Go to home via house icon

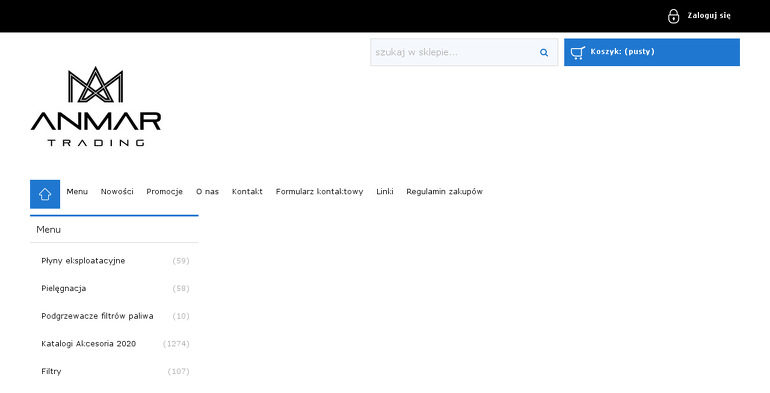(45, 194)
